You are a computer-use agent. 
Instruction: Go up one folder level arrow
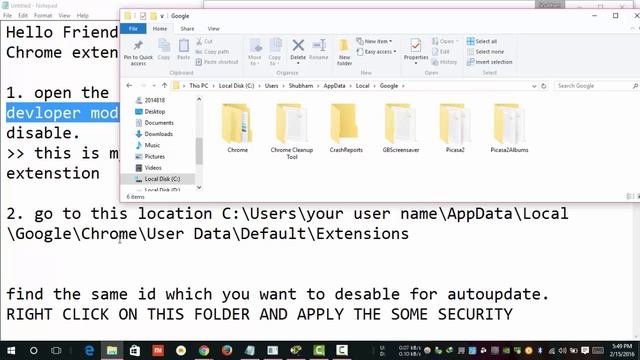tap(164, 86)
